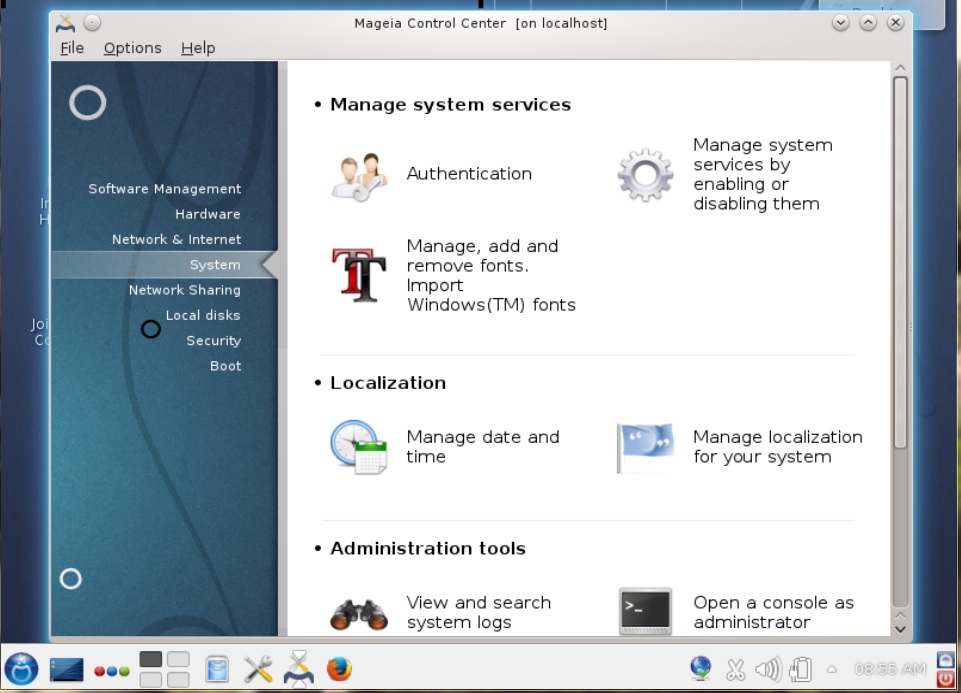Launch the terminal icon for administrator console
Screen dimensions: 961x693
pos(645,611)
